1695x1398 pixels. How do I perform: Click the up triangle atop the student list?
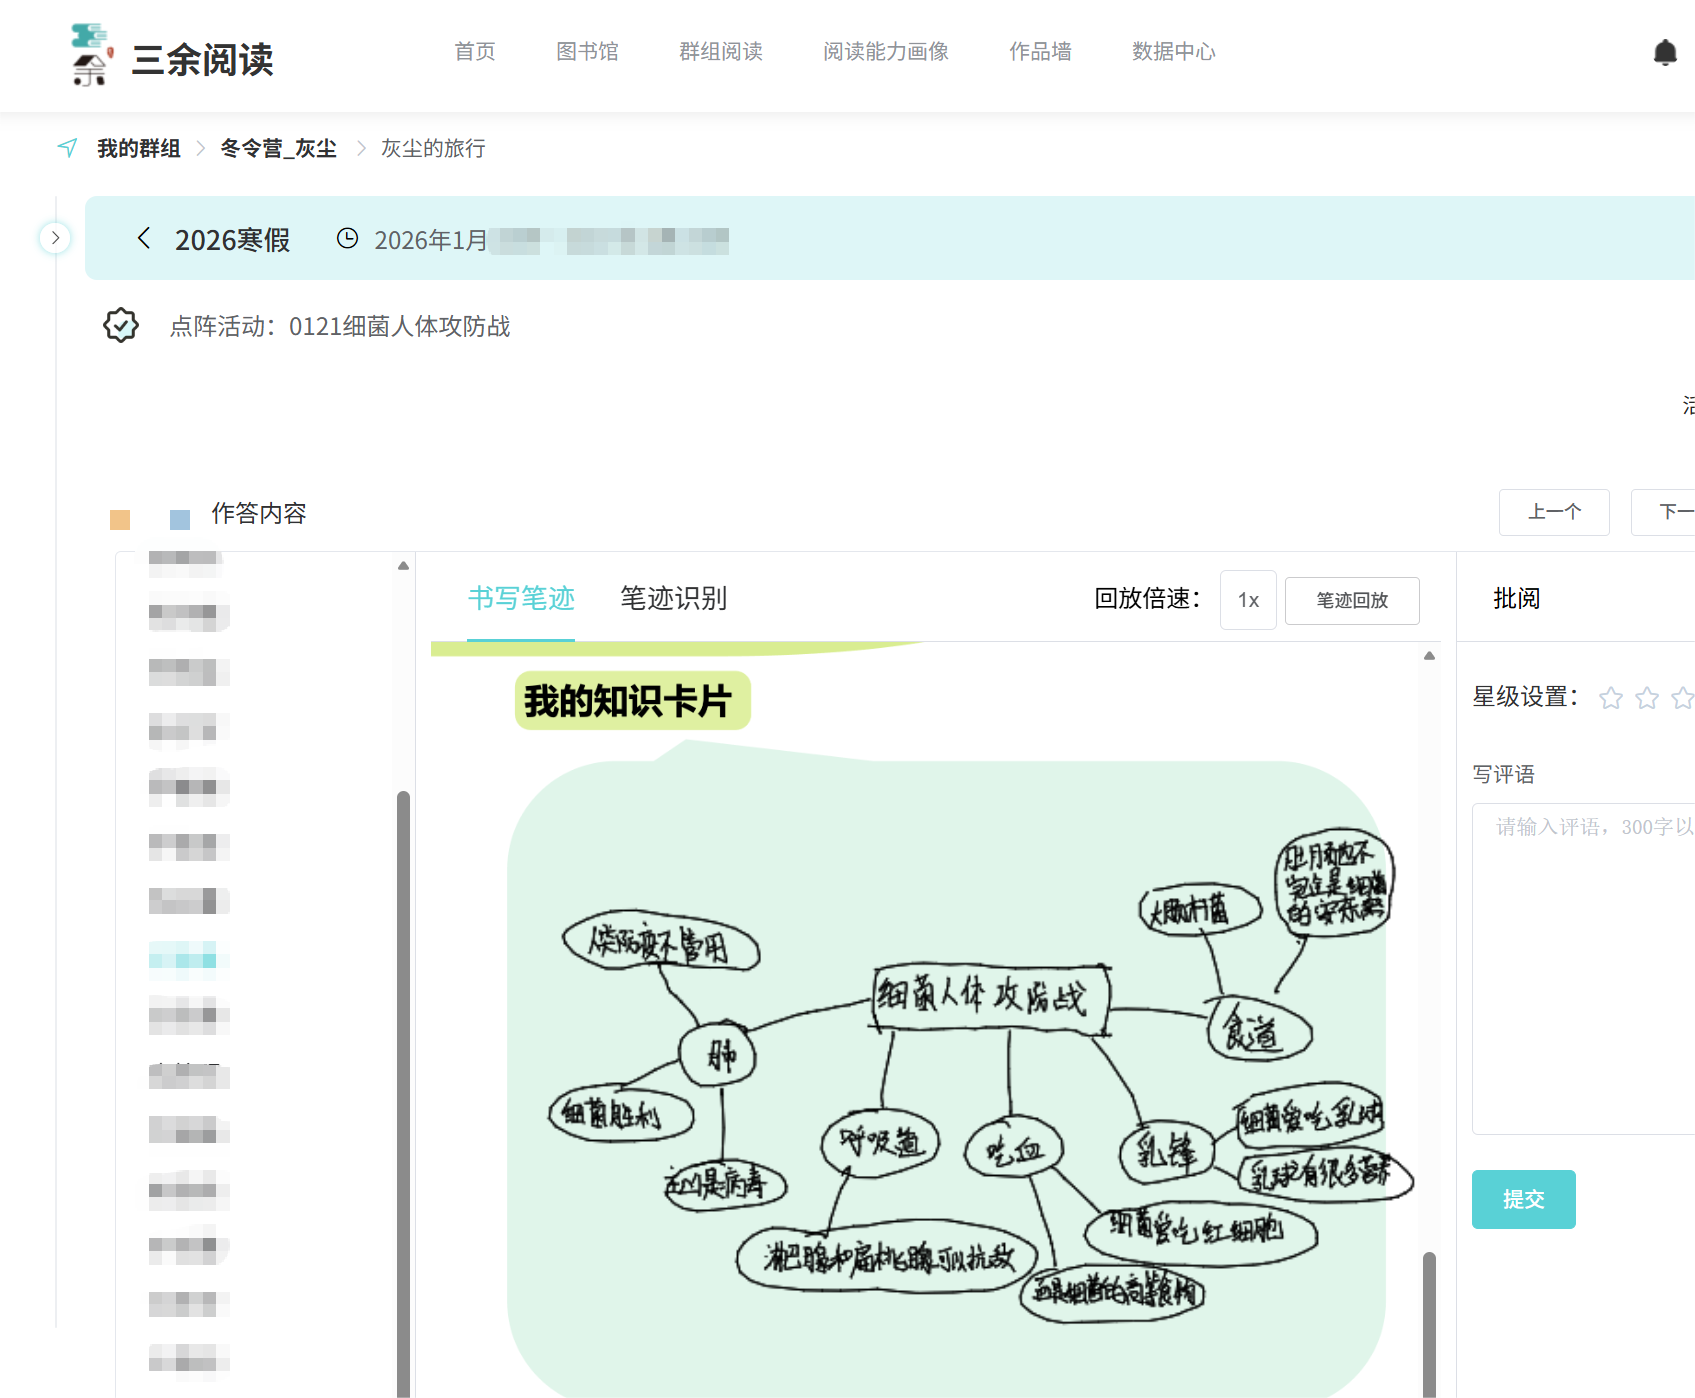point(402,564)
